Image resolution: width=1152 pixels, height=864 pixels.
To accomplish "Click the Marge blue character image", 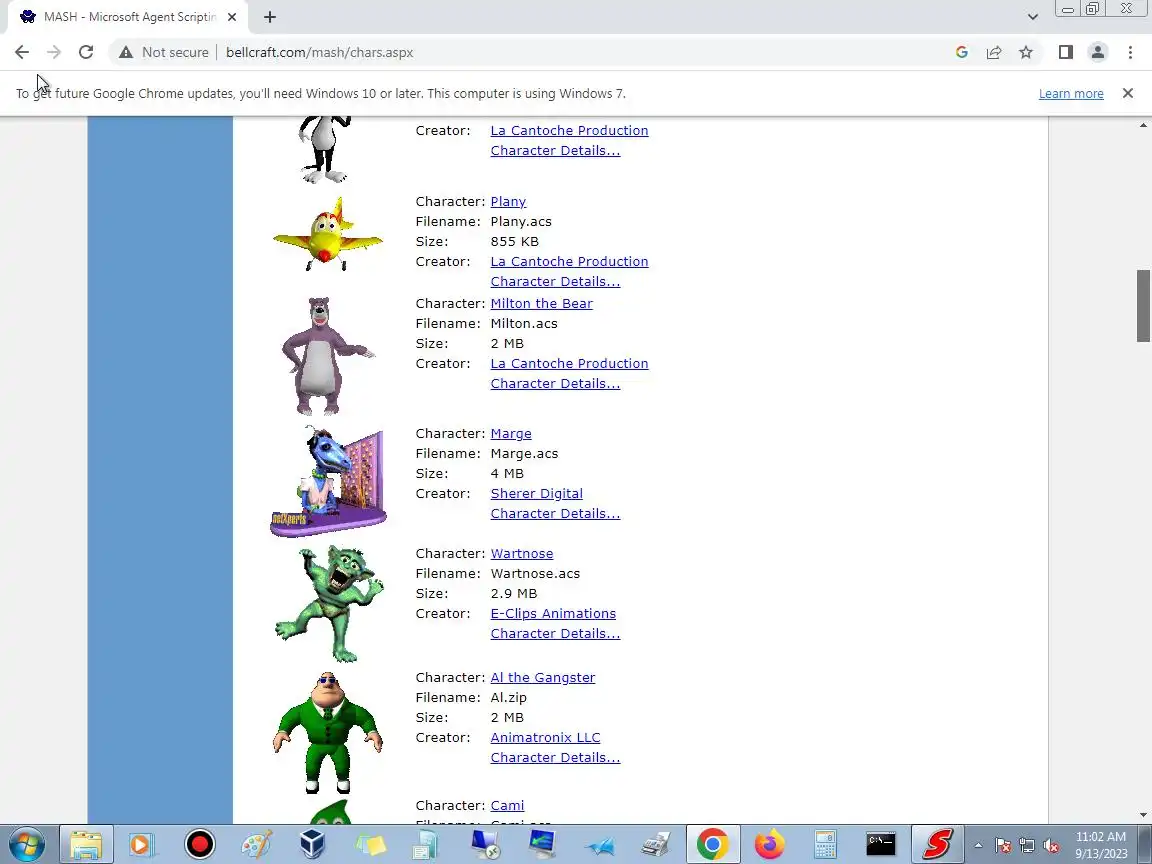I will point(328,482).
